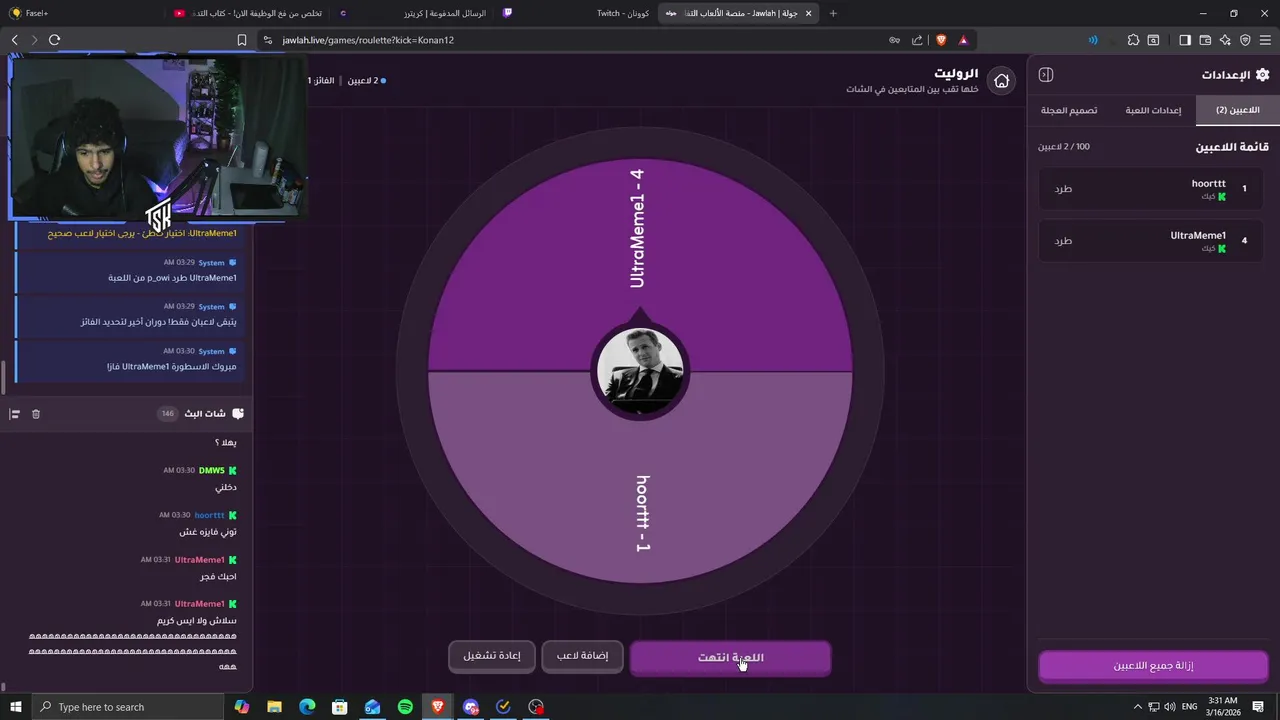Open Spotify from the taskbar
1280x720 pixels.
pos(405,707)
